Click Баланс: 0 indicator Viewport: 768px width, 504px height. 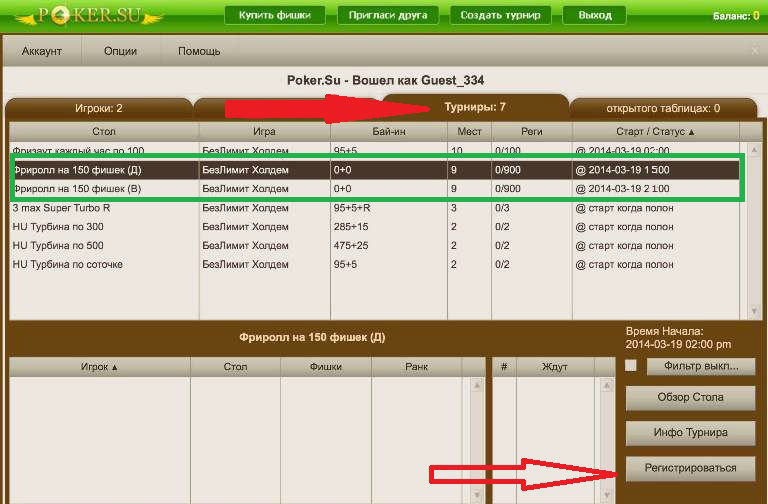[736, 16]
